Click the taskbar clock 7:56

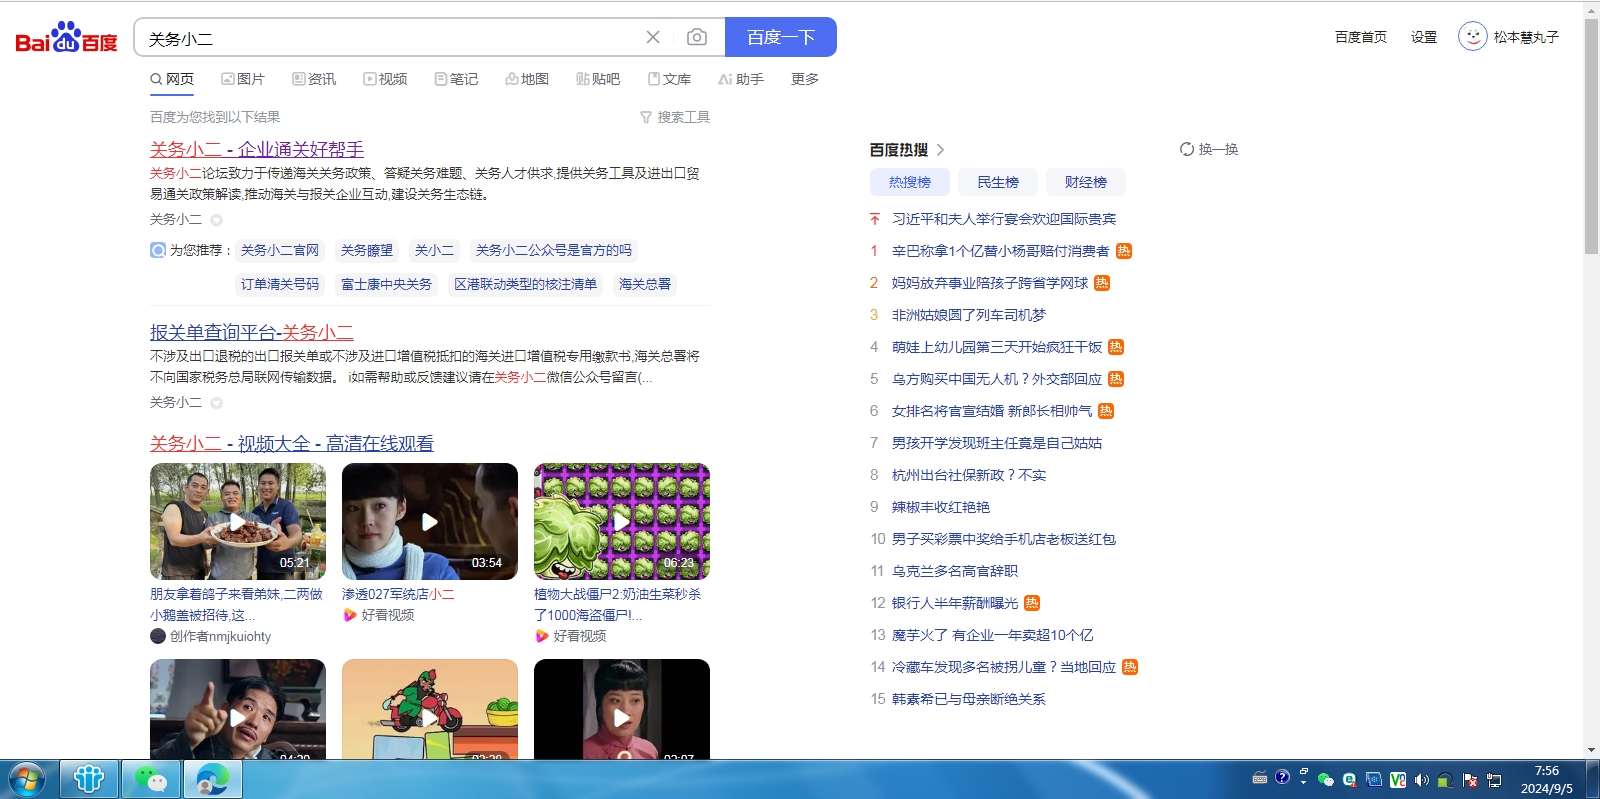(1547, 771)
